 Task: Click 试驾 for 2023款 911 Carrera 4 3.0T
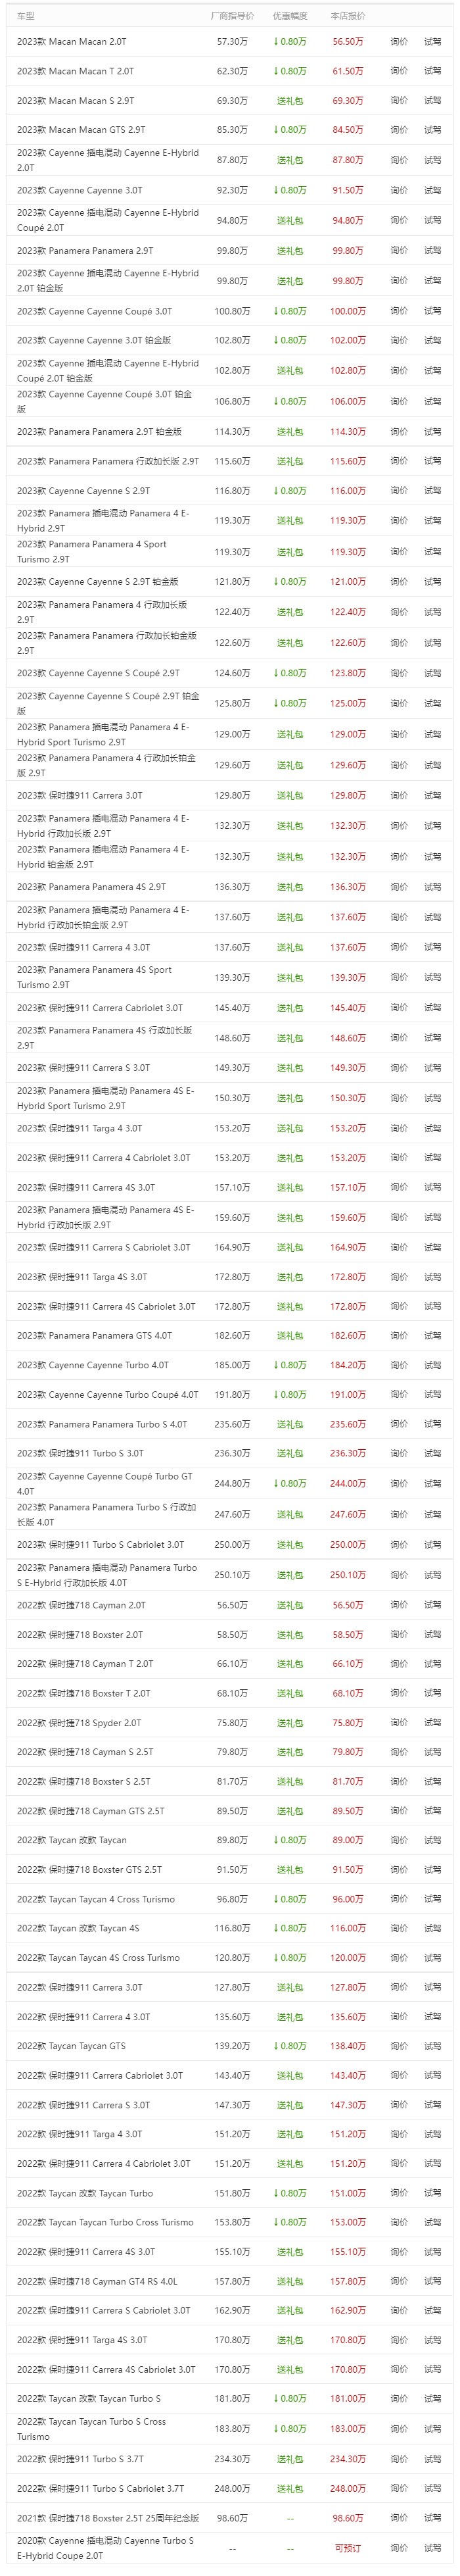tap(432, 947)
